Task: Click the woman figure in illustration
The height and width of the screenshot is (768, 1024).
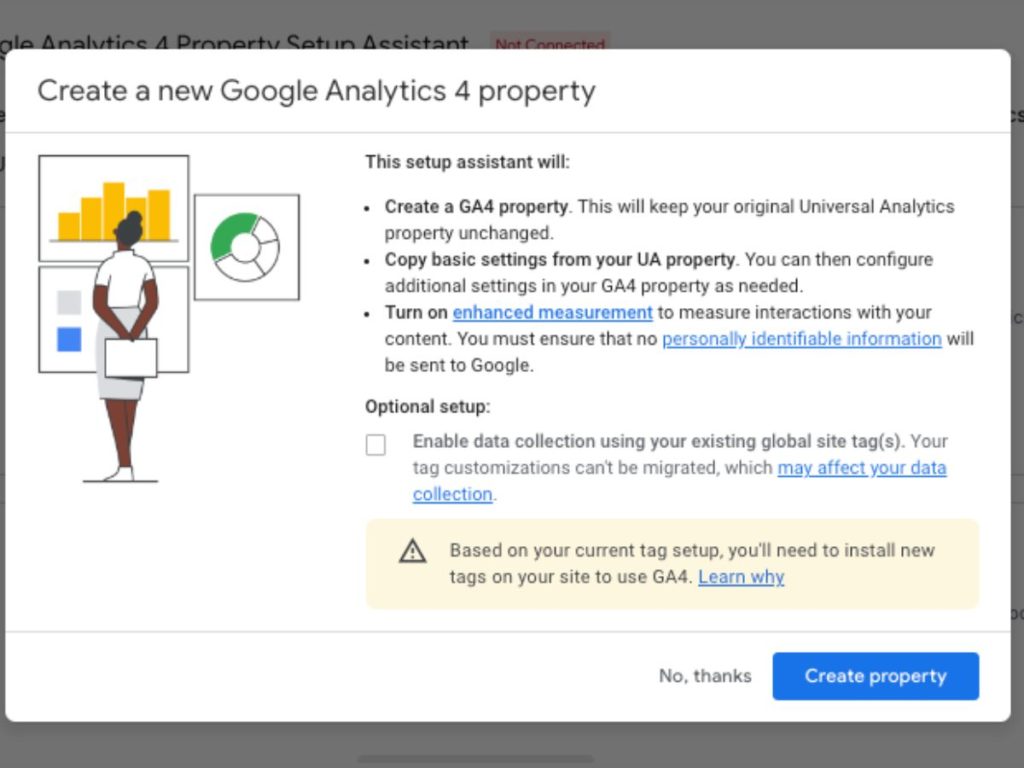Action: click(x=126, y=346)
